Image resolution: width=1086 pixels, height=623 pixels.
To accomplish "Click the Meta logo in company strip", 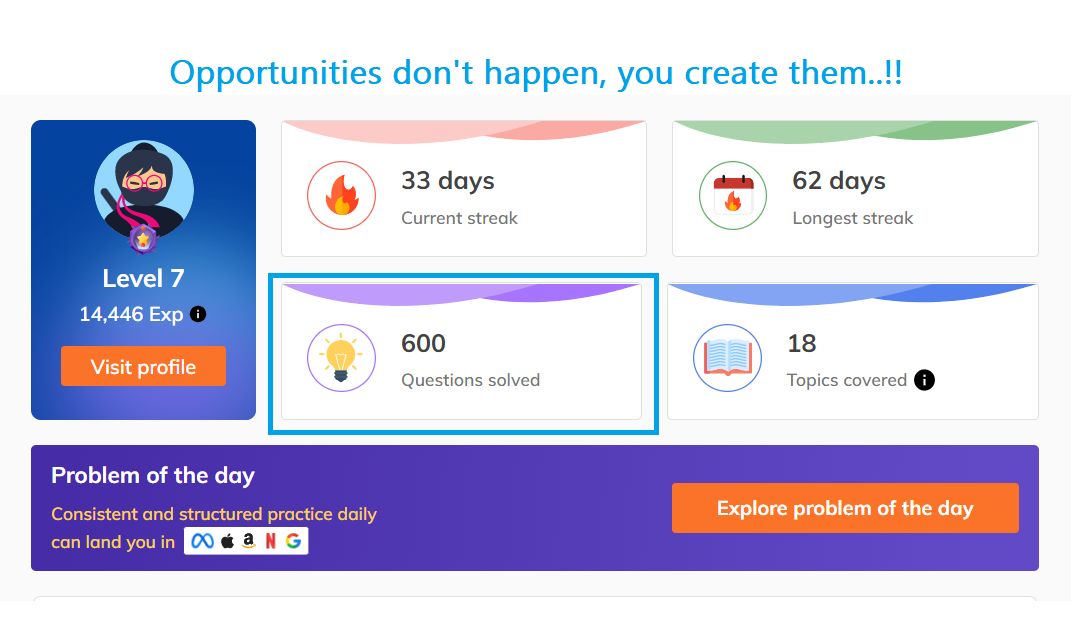I will click(202, 541).
